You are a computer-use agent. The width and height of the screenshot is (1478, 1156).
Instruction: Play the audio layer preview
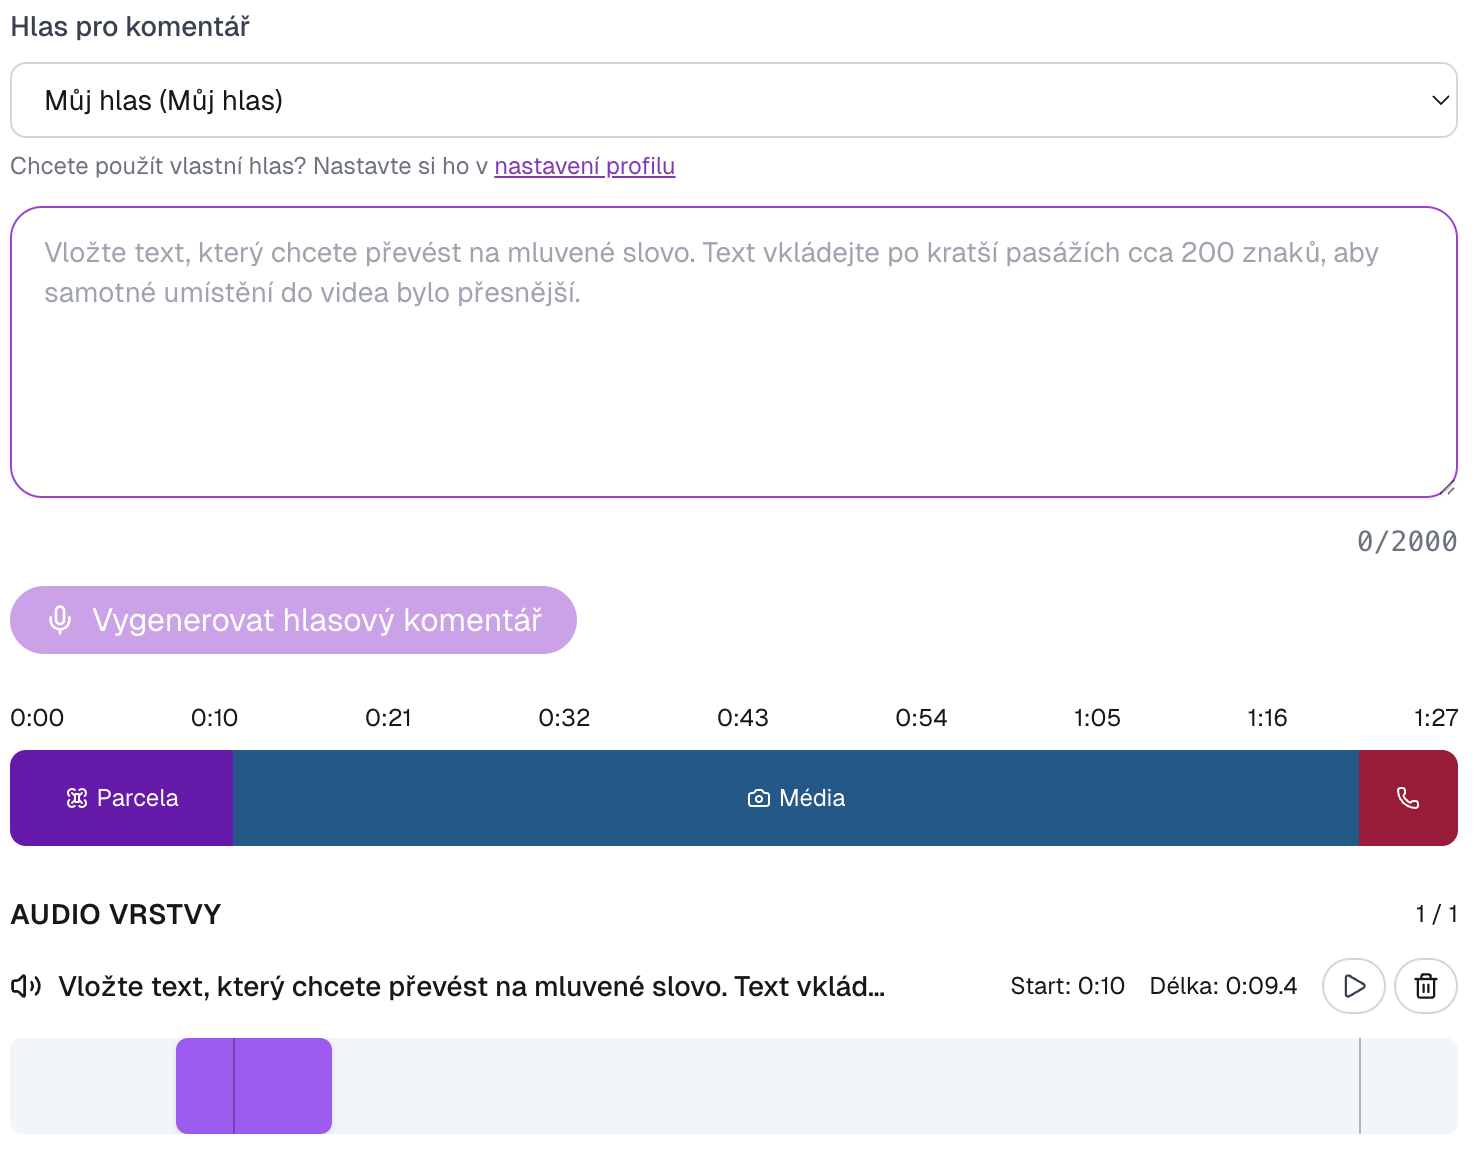[x=1353, y=986]
